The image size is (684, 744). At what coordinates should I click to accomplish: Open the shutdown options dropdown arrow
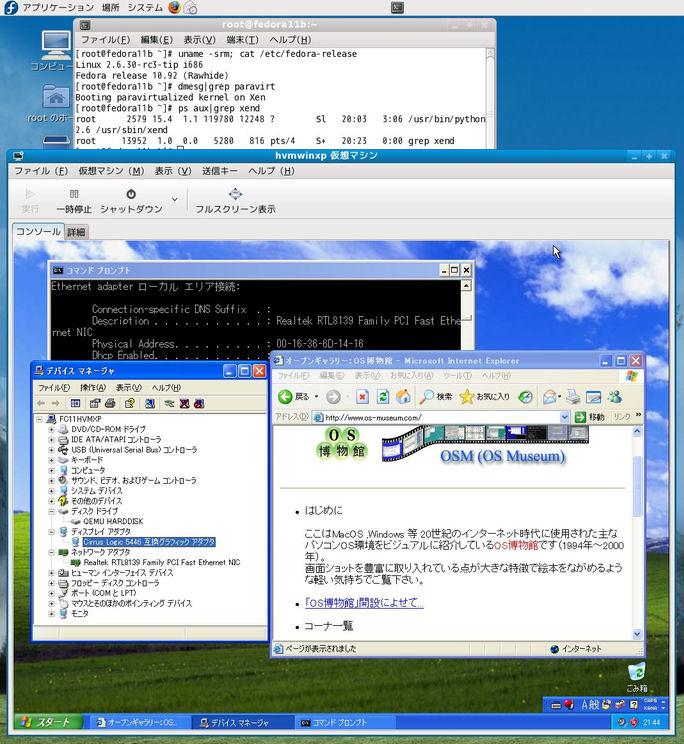pyautogui.click(x=175, y=200)
